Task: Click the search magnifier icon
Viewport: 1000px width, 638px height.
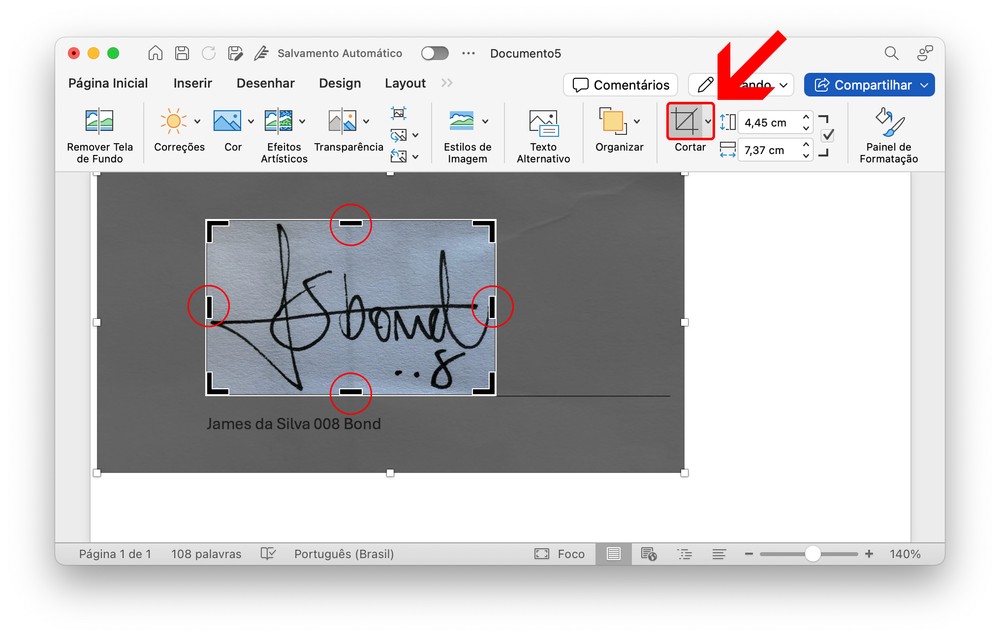Action: 891,53
